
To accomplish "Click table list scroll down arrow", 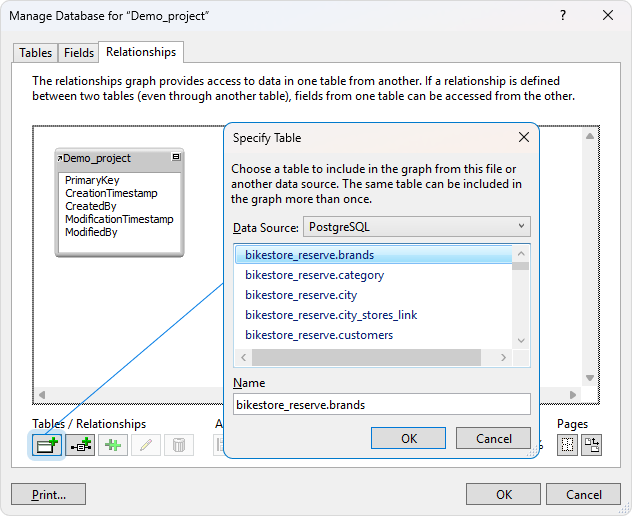I will point(521,341).
